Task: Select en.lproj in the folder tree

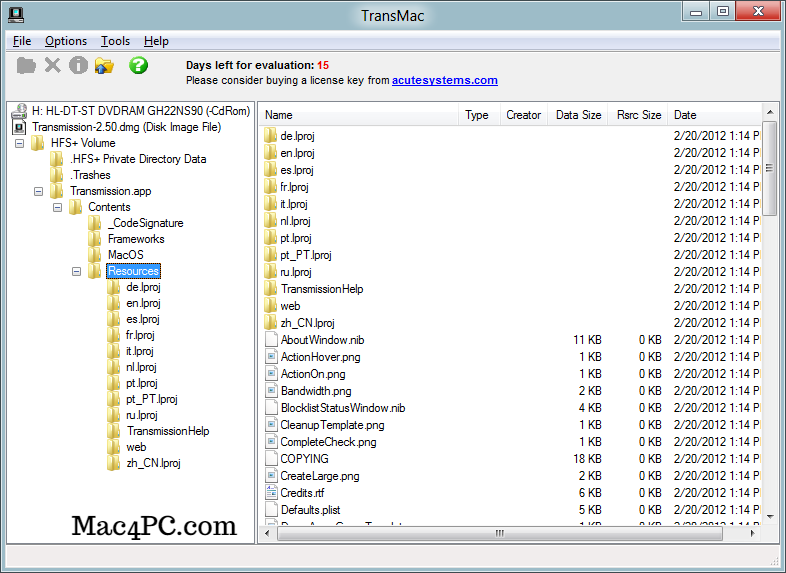Action: click(x=143, y=303)
